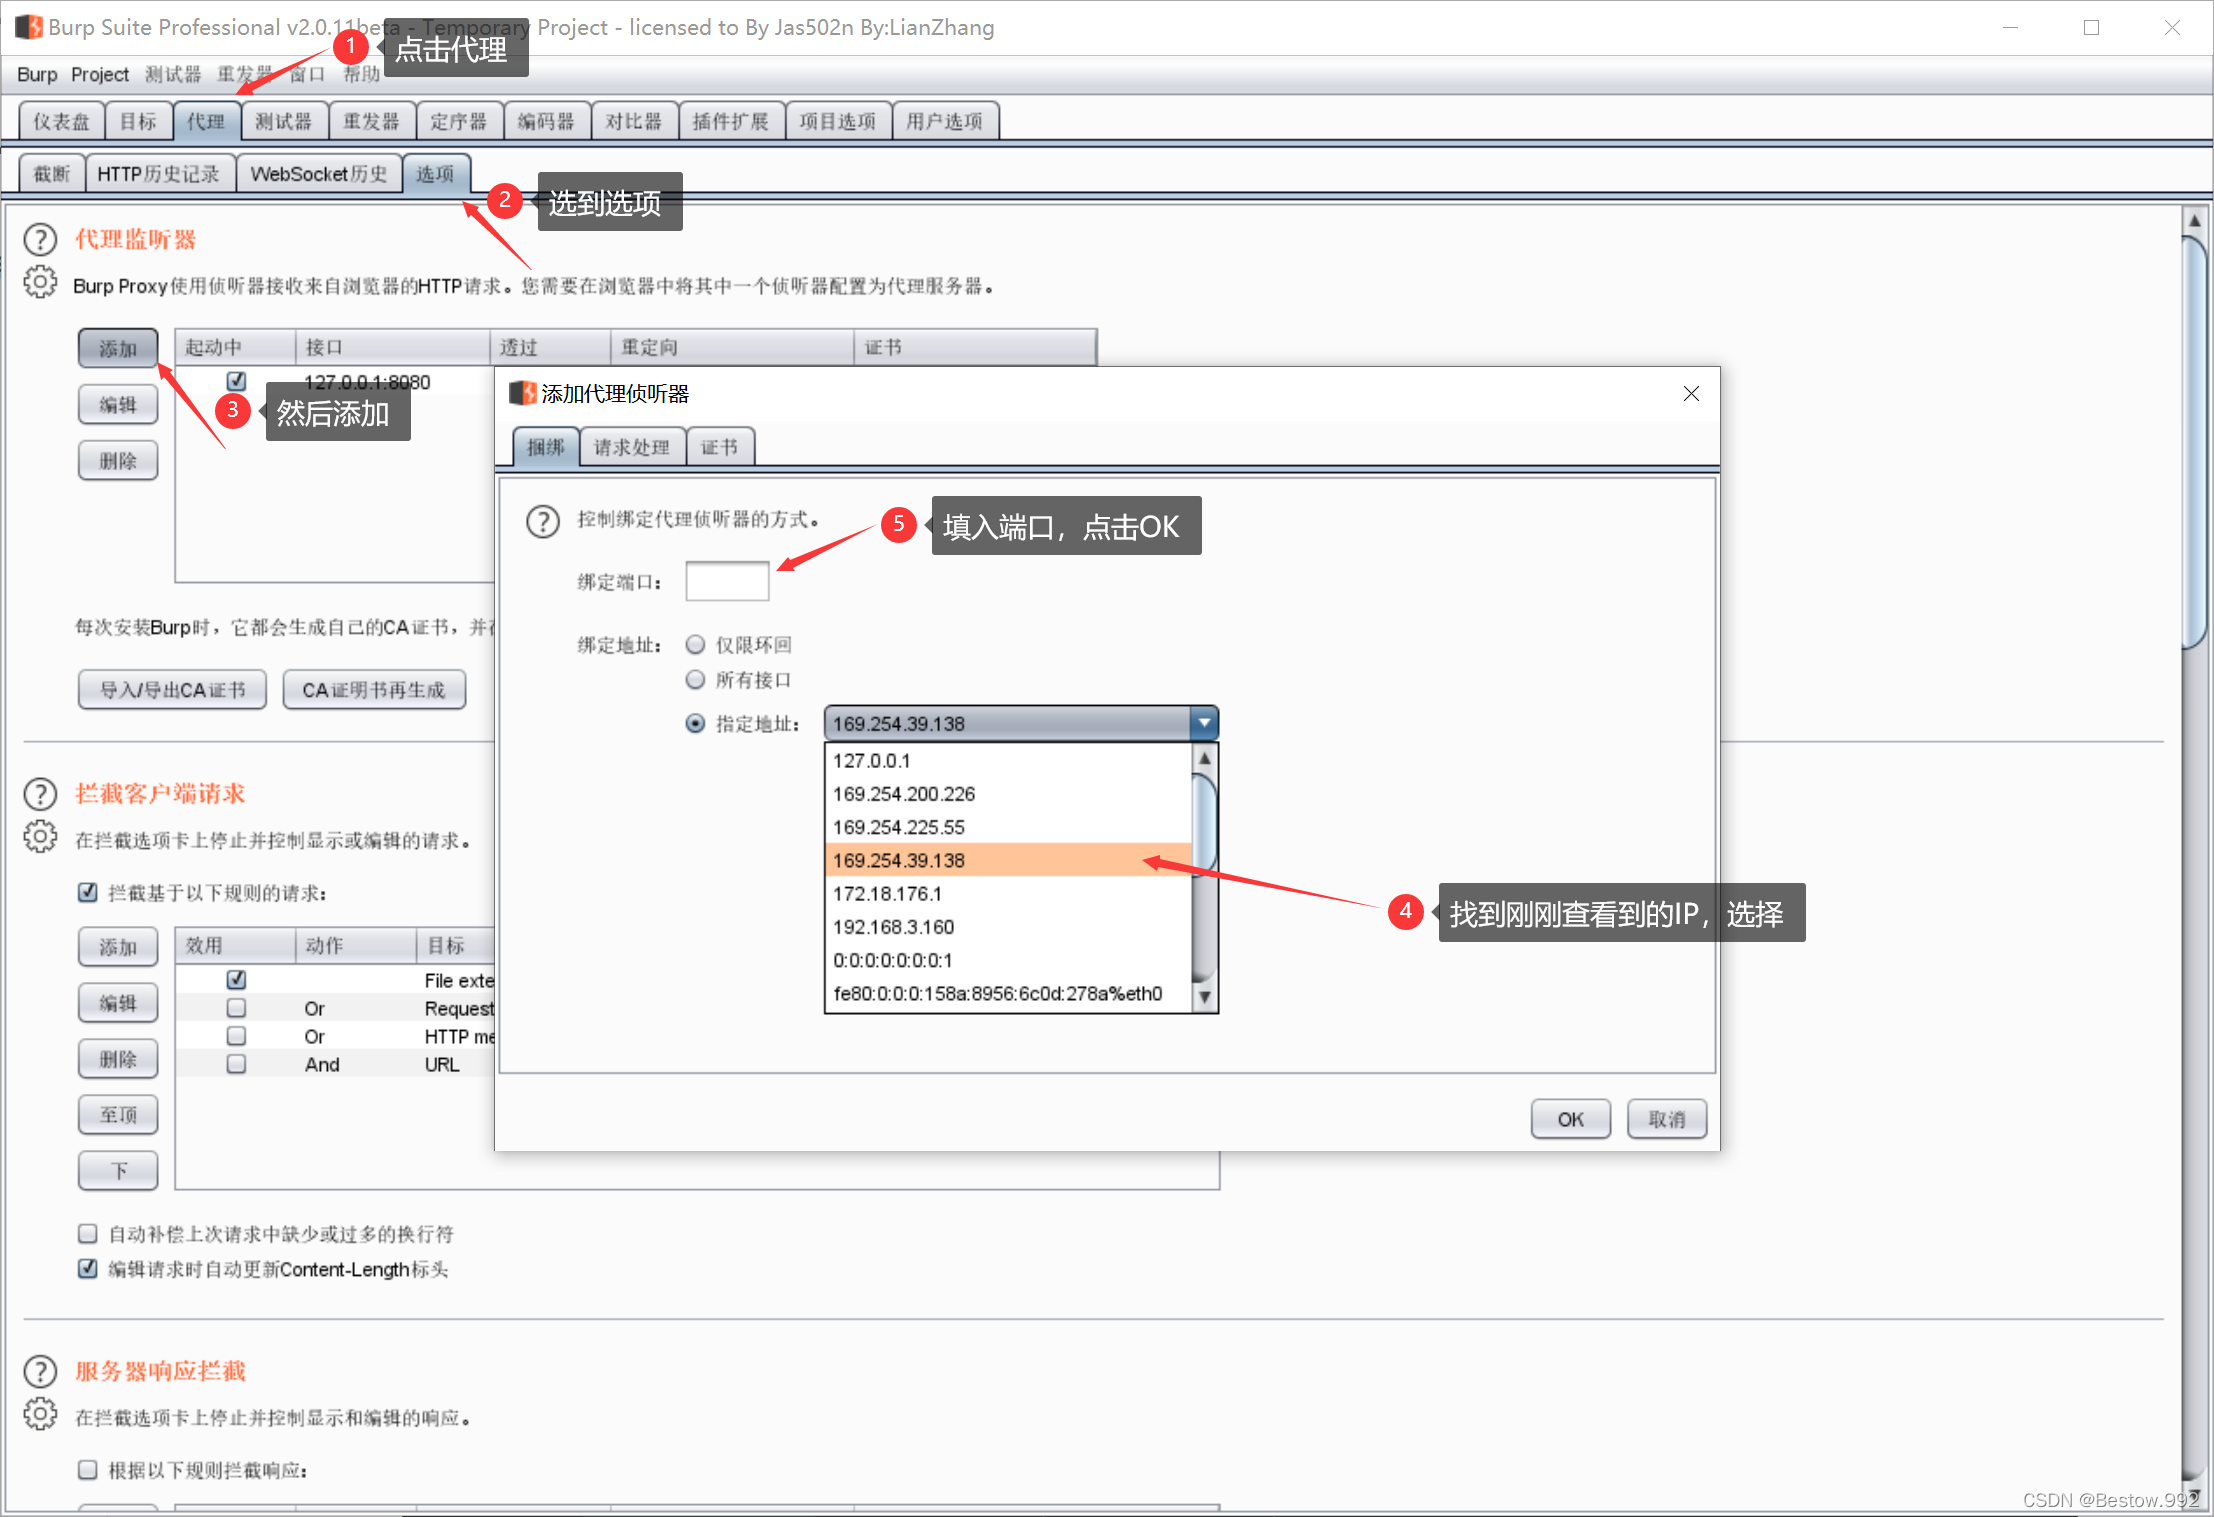Toggle running checkbox for 127.0.0.1:8080 listener
Image resolution: width=2214 pixels, height=1517 pixels.
[x=236, y=381]
